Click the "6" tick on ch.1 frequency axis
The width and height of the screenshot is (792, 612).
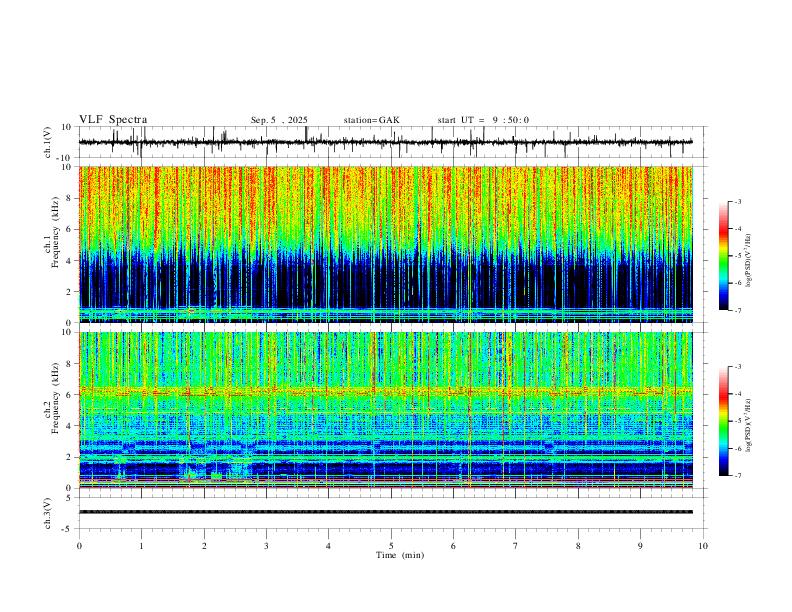coord(70,229)
